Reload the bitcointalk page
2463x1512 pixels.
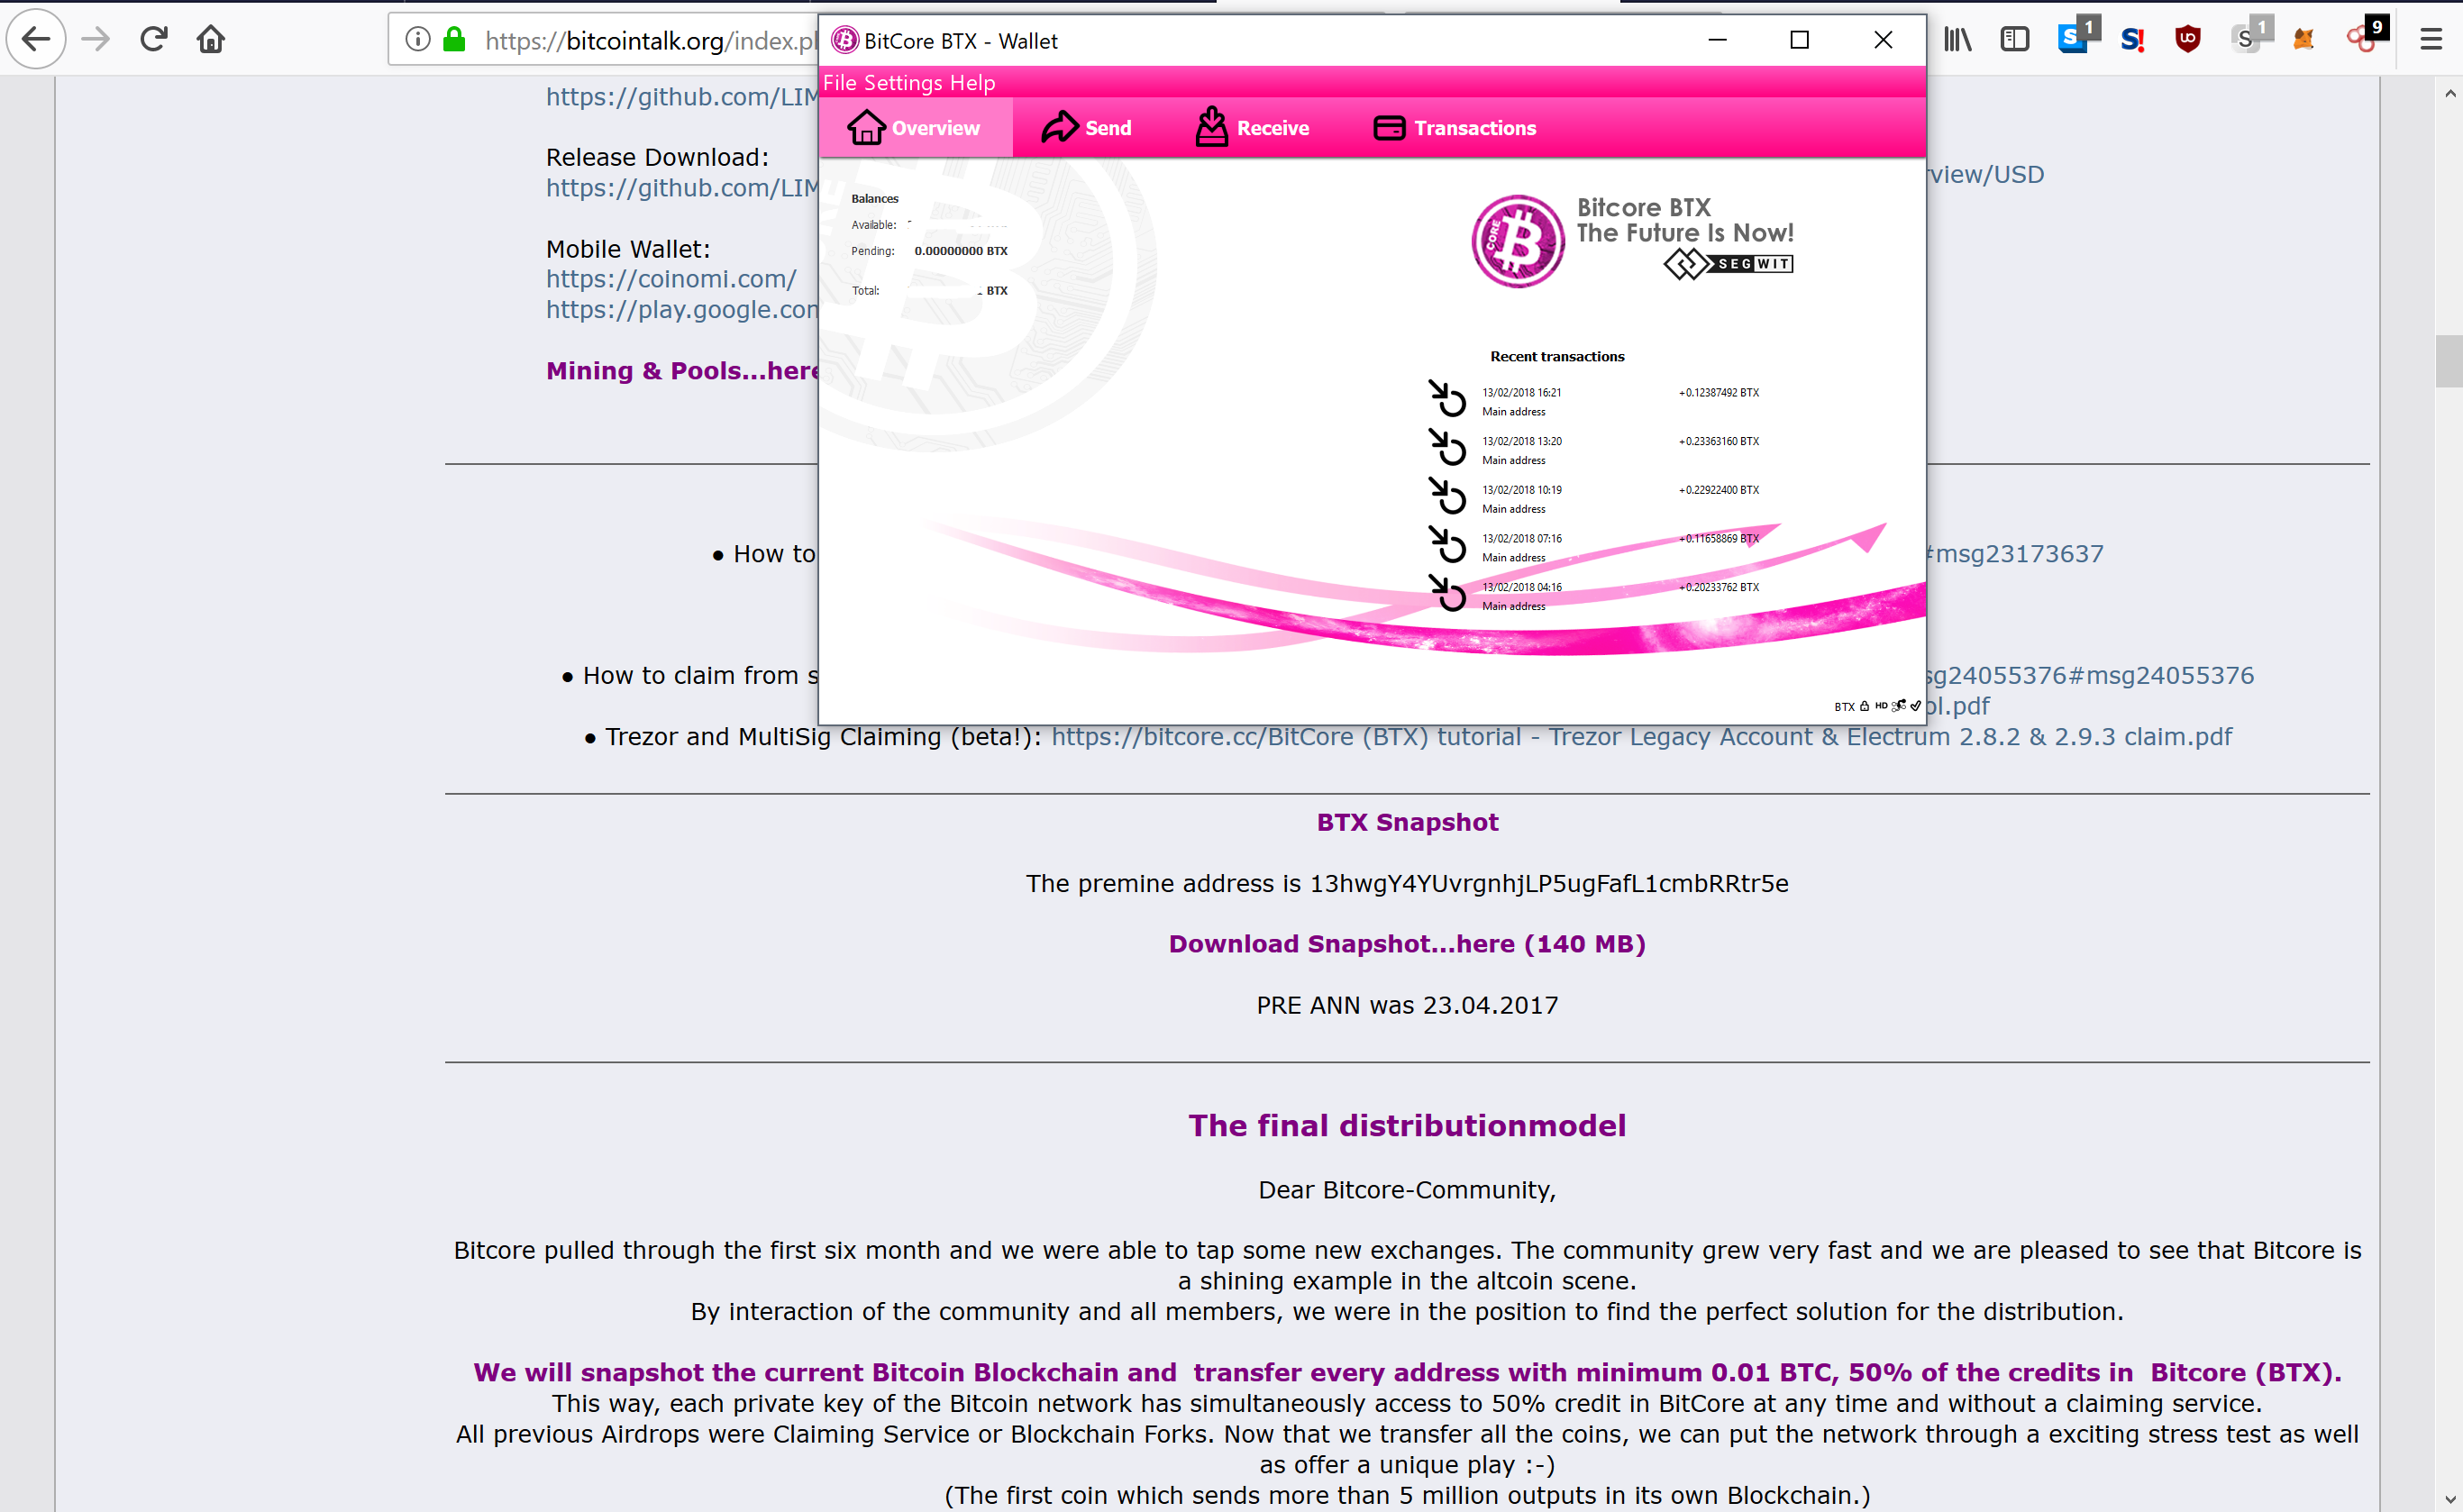click(x=153, y=39)
